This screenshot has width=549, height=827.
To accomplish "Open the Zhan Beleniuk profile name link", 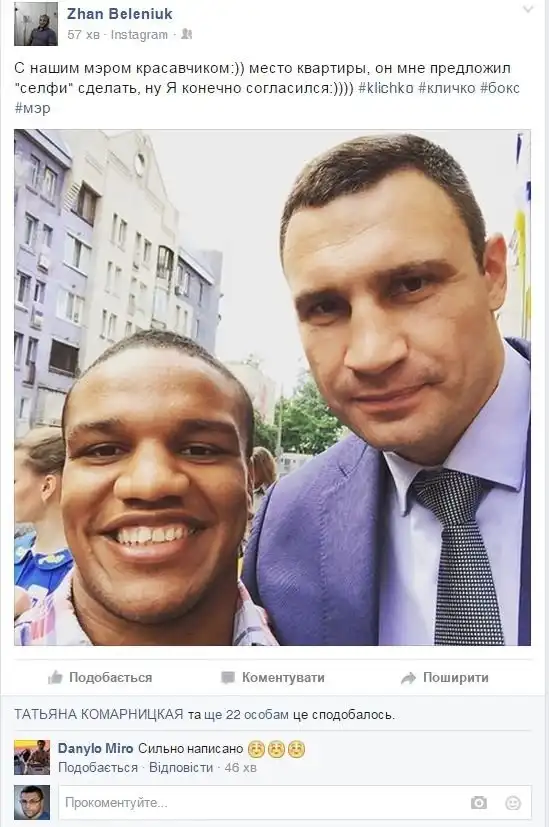I will point(120,14).
